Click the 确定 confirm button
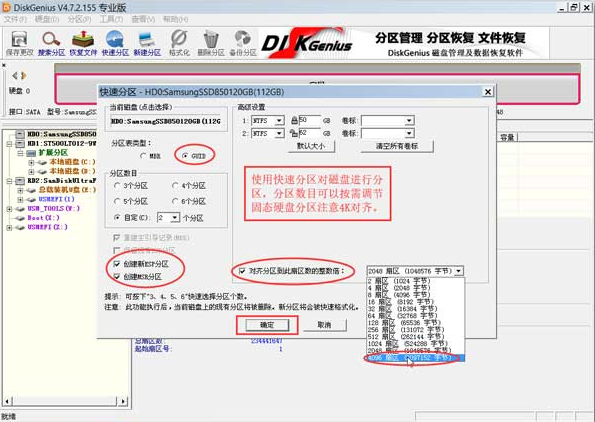Viewport: 595px width, 422px height. point(267,325)
